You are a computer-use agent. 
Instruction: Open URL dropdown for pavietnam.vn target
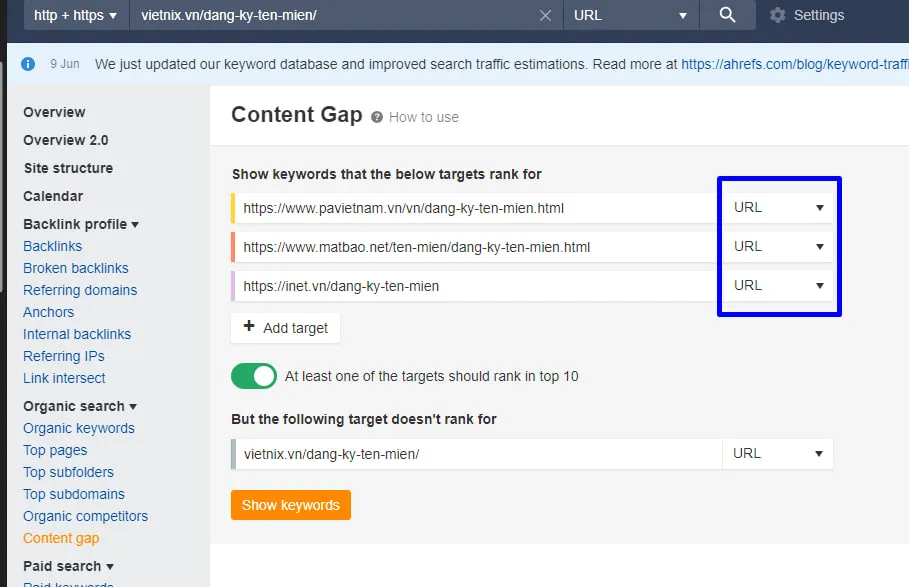[x=778, y=207]
